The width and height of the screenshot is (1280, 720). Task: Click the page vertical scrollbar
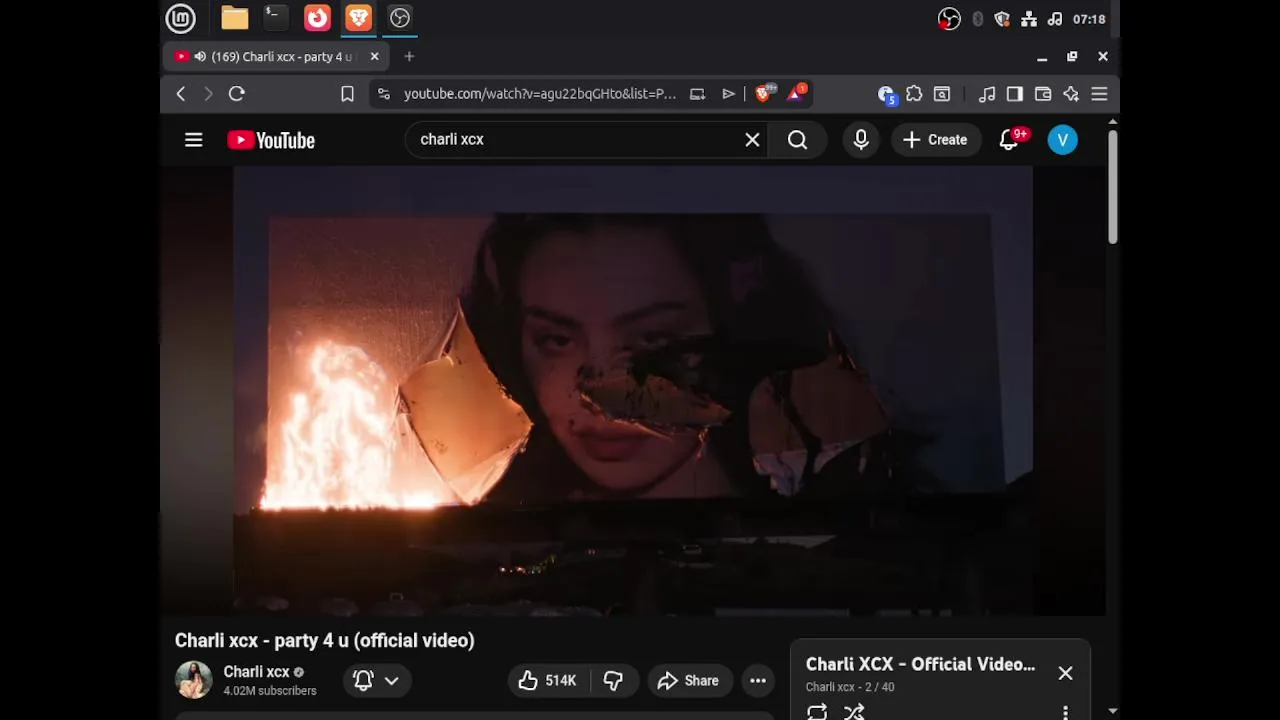tap(1112, 186)
